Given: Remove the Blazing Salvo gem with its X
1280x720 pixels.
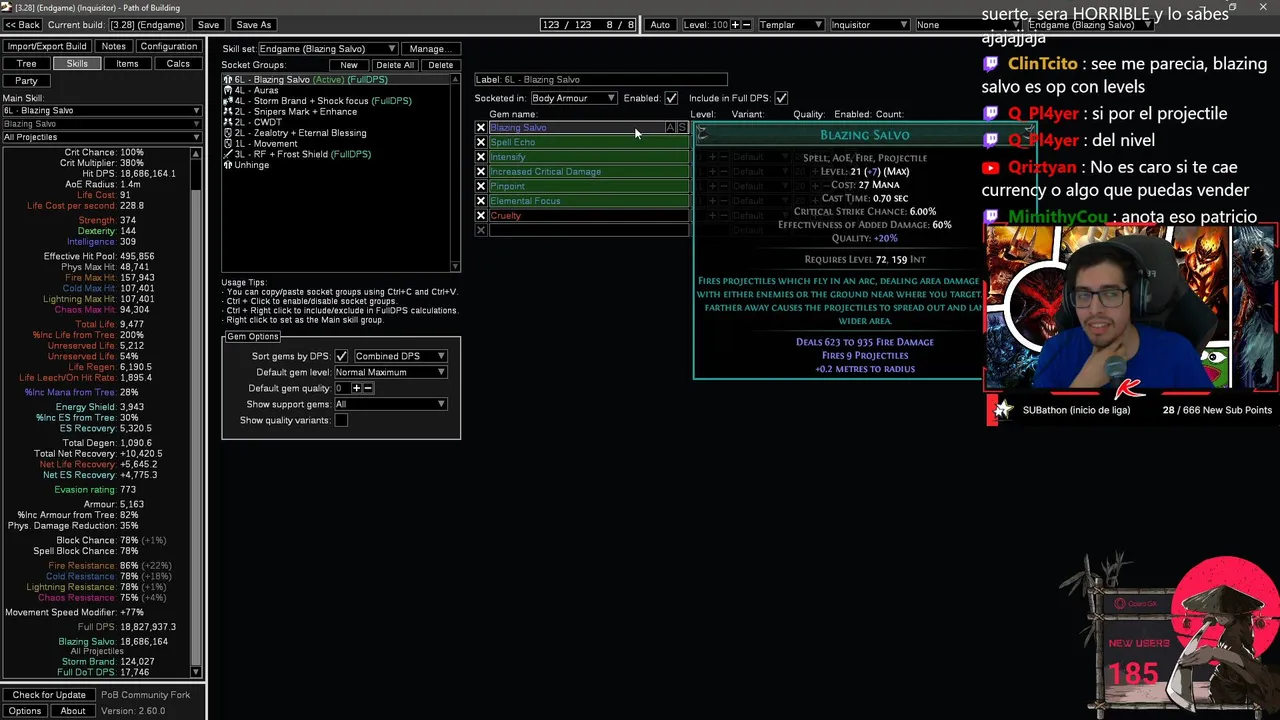Looking at the screenshot, I should pyautogui.click(x=481, y=128).
